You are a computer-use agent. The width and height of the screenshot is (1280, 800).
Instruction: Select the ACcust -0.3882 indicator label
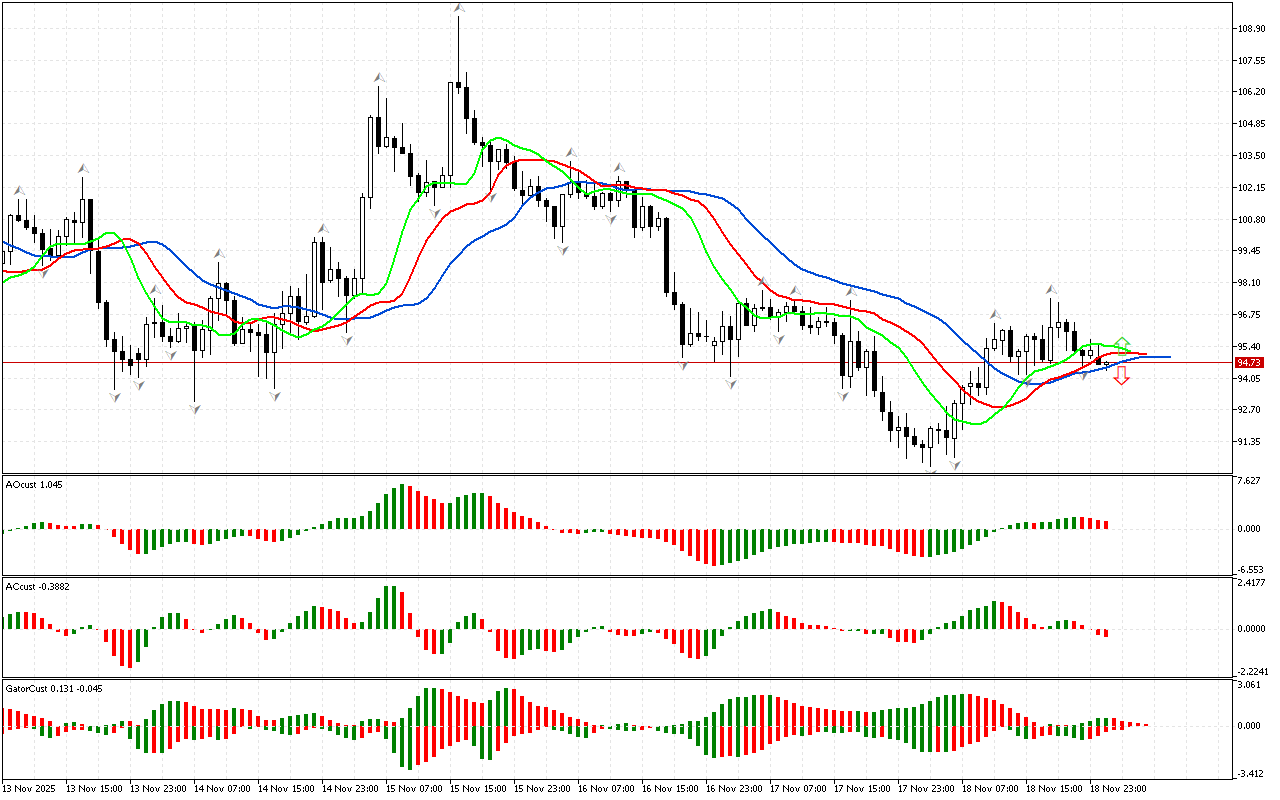point(37,586)
